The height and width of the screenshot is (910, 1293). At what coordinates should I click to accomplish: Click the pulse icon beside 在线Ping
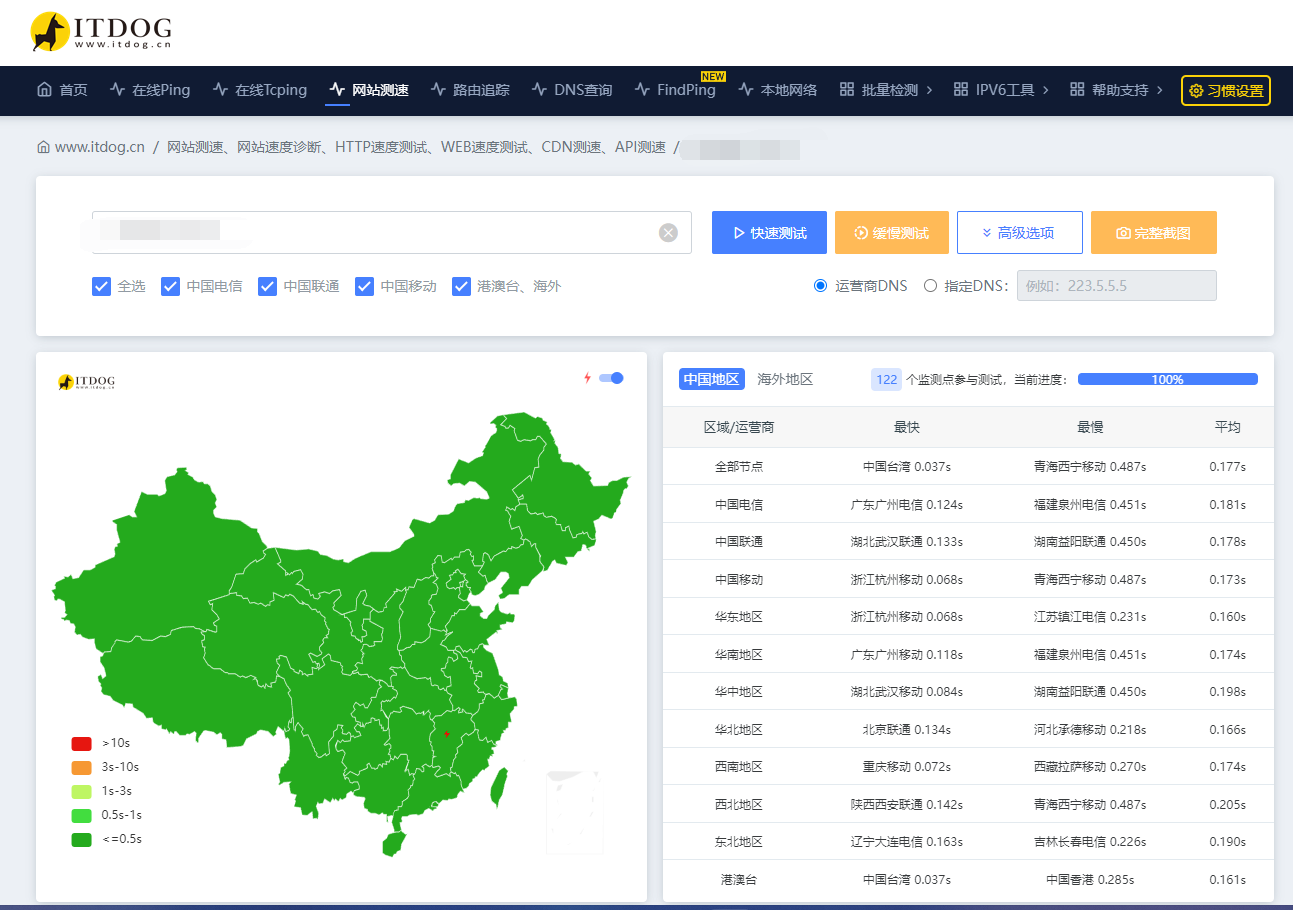point(118,89)
